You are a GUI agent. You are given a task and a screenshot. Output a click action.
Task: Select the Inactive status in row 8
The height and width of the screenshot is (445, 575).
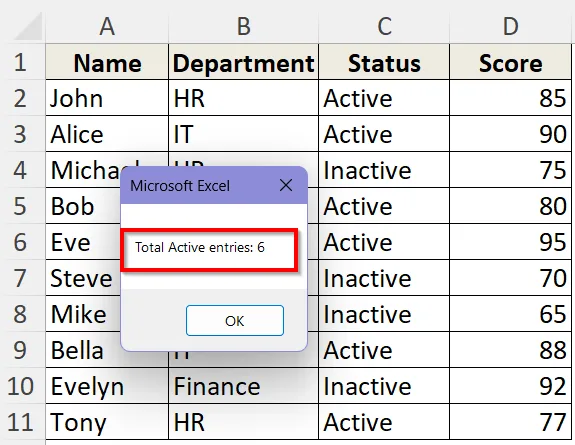pos(384,314)
